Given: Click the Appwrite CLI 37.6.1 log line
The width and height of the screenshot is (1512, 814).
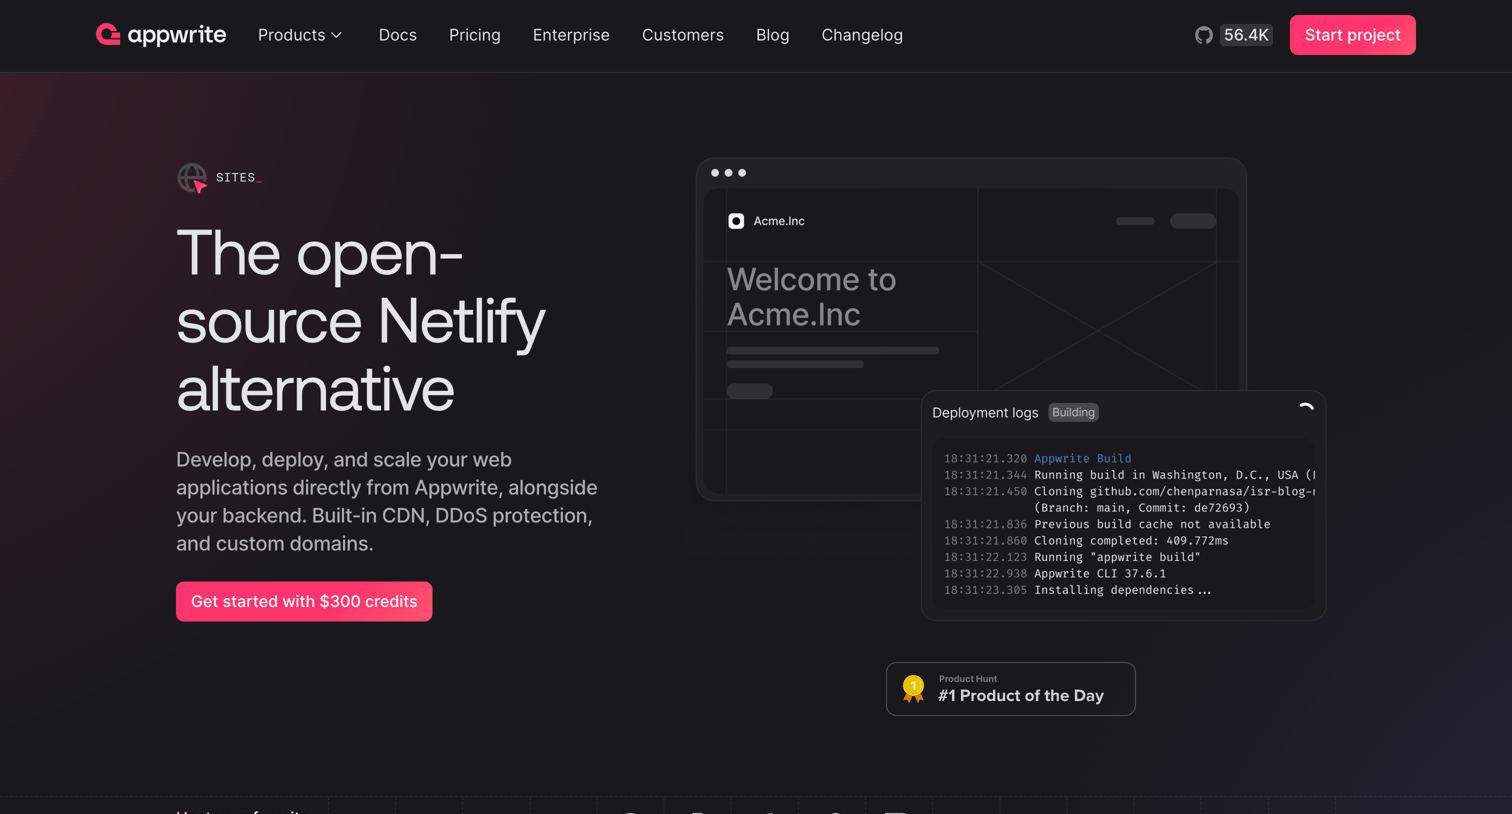Looking at the screenshot, I should pyautogui.click(x=1055, y=574).
